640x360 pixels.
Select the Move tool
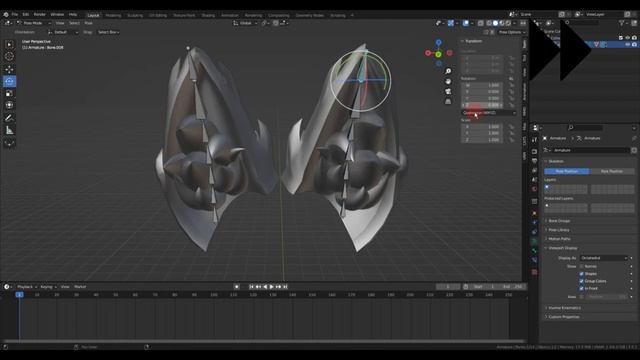pyautogui.click(x=9, y=69)
